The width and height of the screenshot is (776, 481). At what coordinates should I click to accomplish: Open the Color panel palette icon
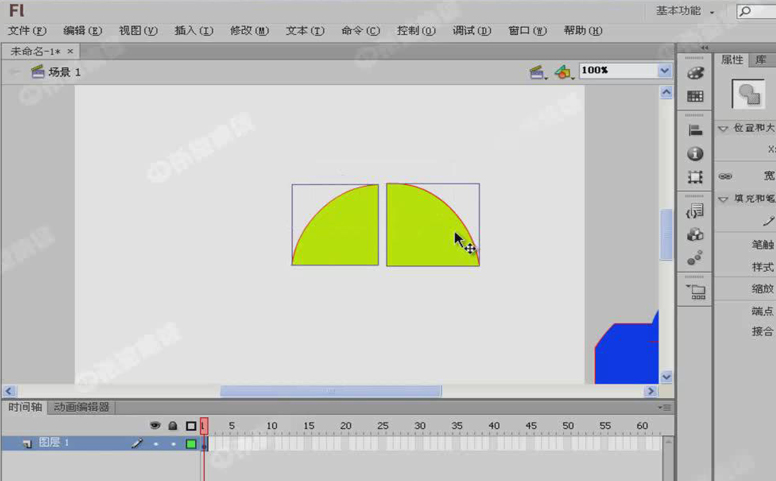[695, 73]
